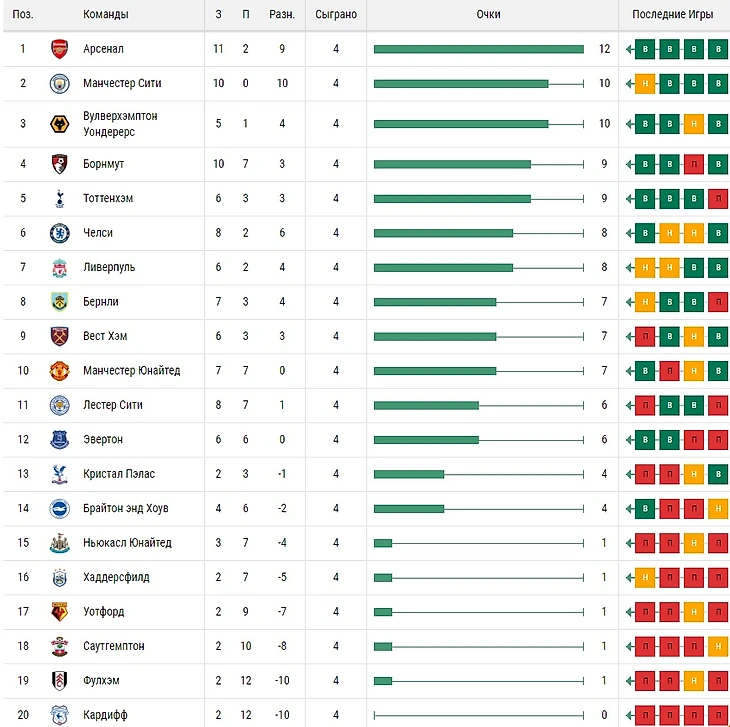Viewport: 730px width, 727px height.
Task: Click the Tottenham cockerel crest icon
Action: [59, 198]
